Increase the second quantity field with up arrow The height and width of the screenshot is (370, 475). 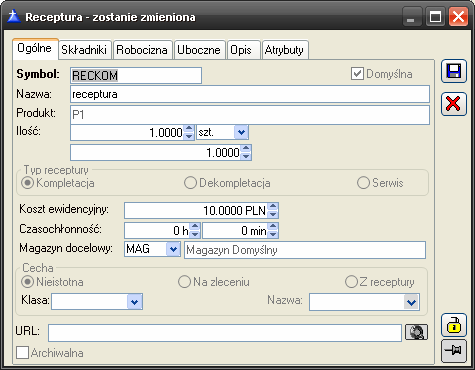(246, 149)
